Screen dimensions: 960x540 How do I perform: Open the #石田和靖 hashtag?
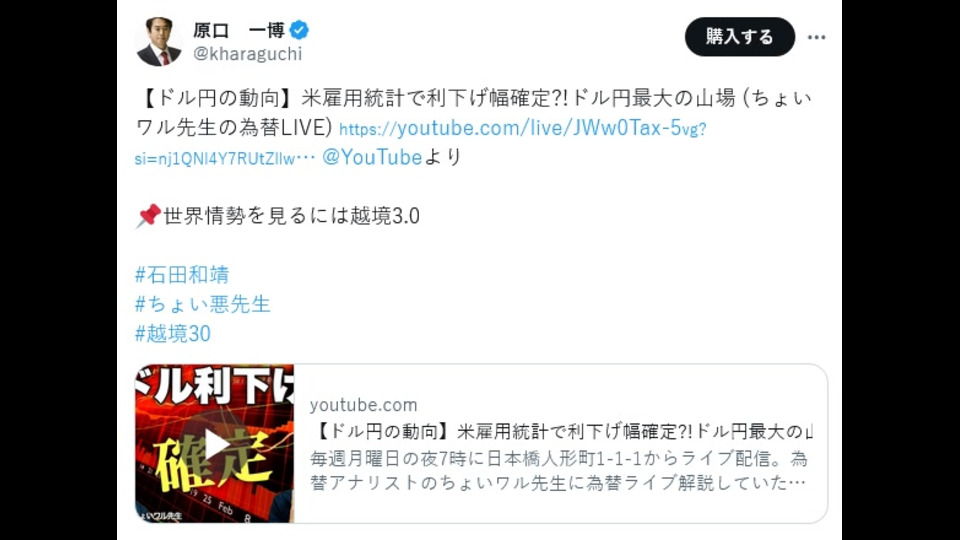(x=182, y=274)
